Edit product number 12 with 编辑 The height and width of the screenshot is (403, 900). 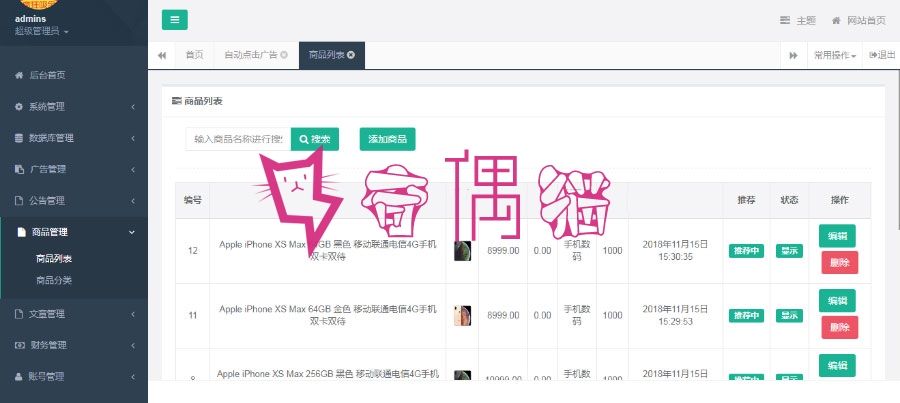point(837,236)
